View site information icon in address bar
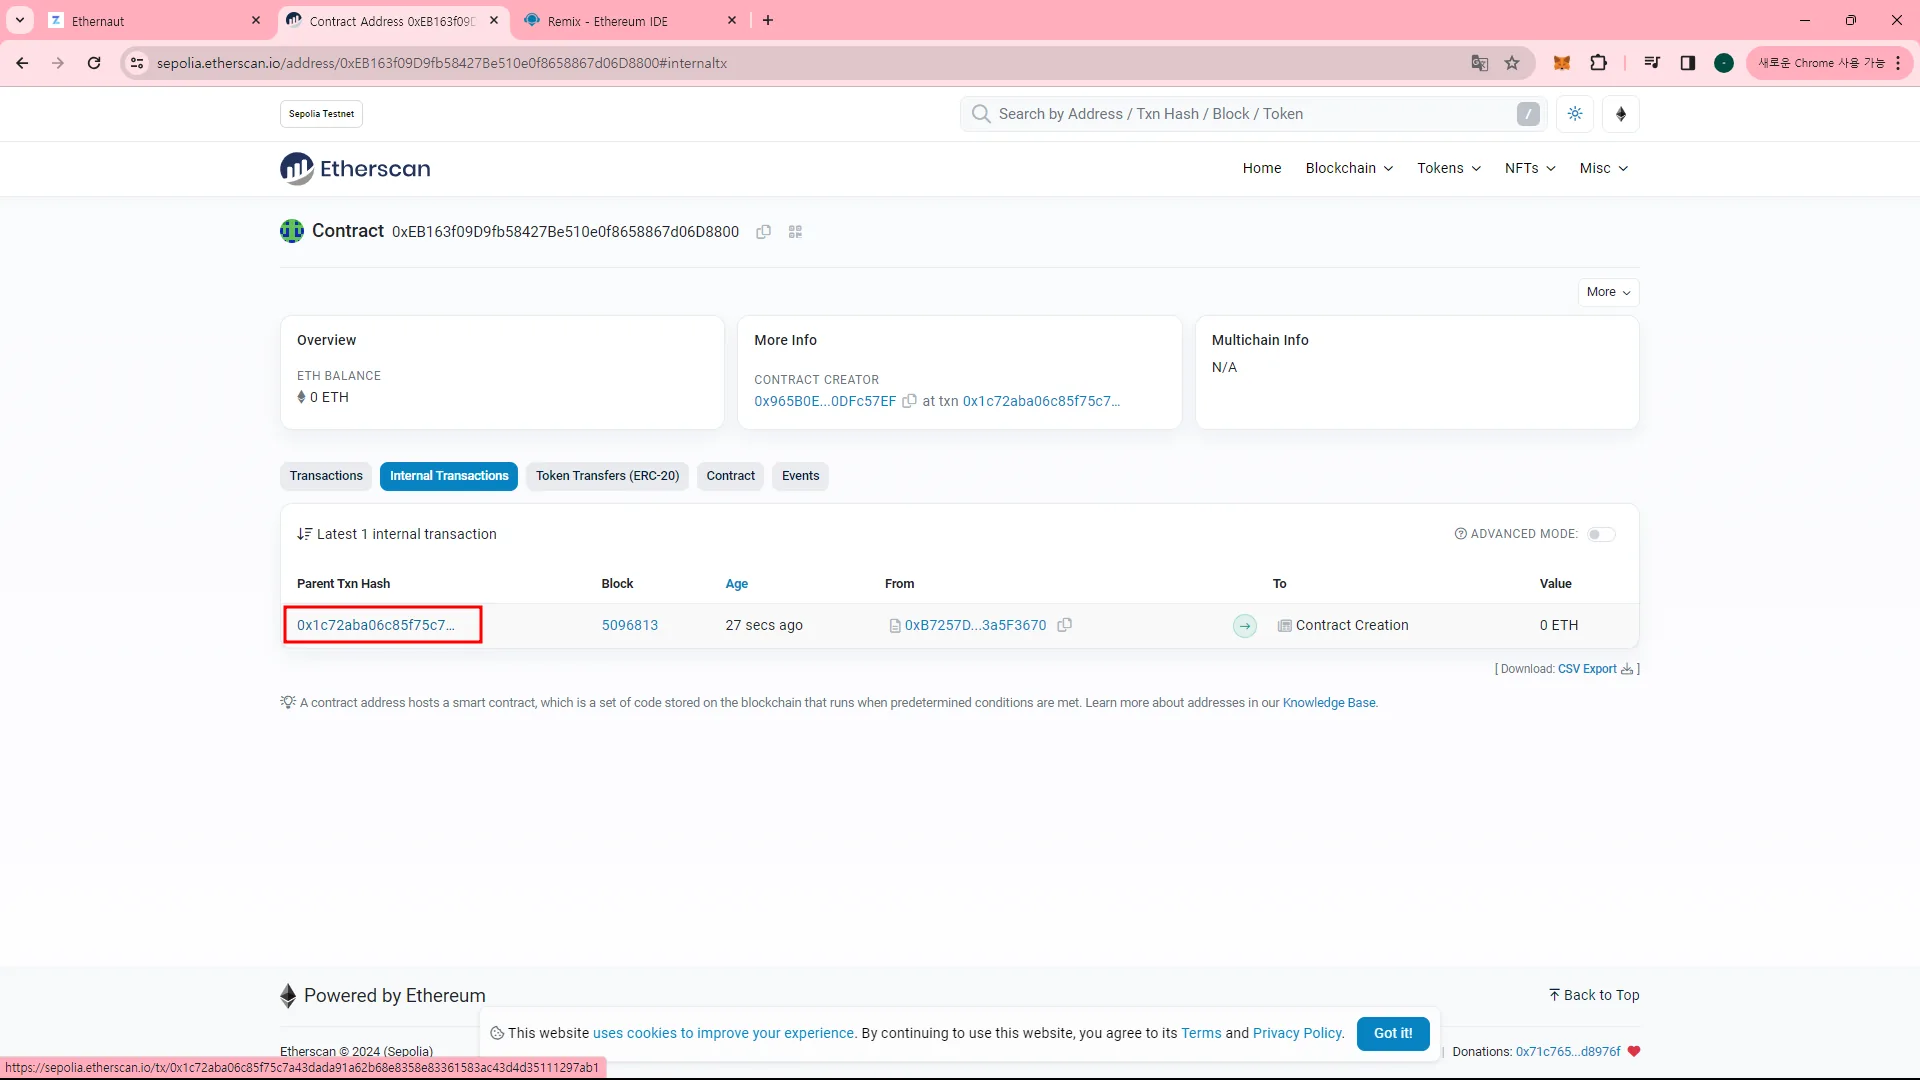This screenshot has height=1080, width=1920. [137, 63]
